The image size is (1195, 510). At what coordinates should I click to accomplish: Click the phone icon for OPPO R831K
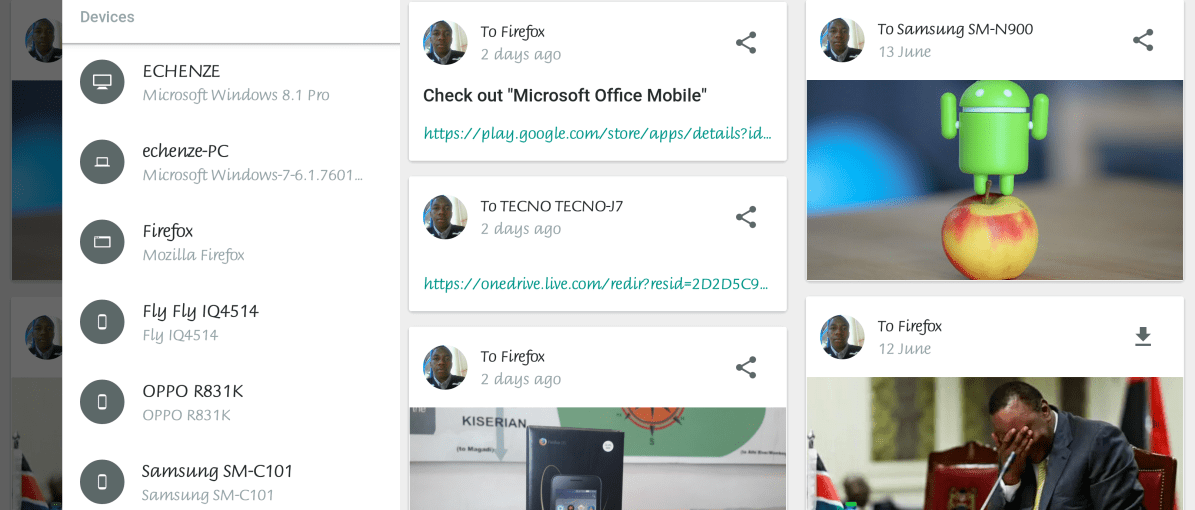(x=102, y=402)
